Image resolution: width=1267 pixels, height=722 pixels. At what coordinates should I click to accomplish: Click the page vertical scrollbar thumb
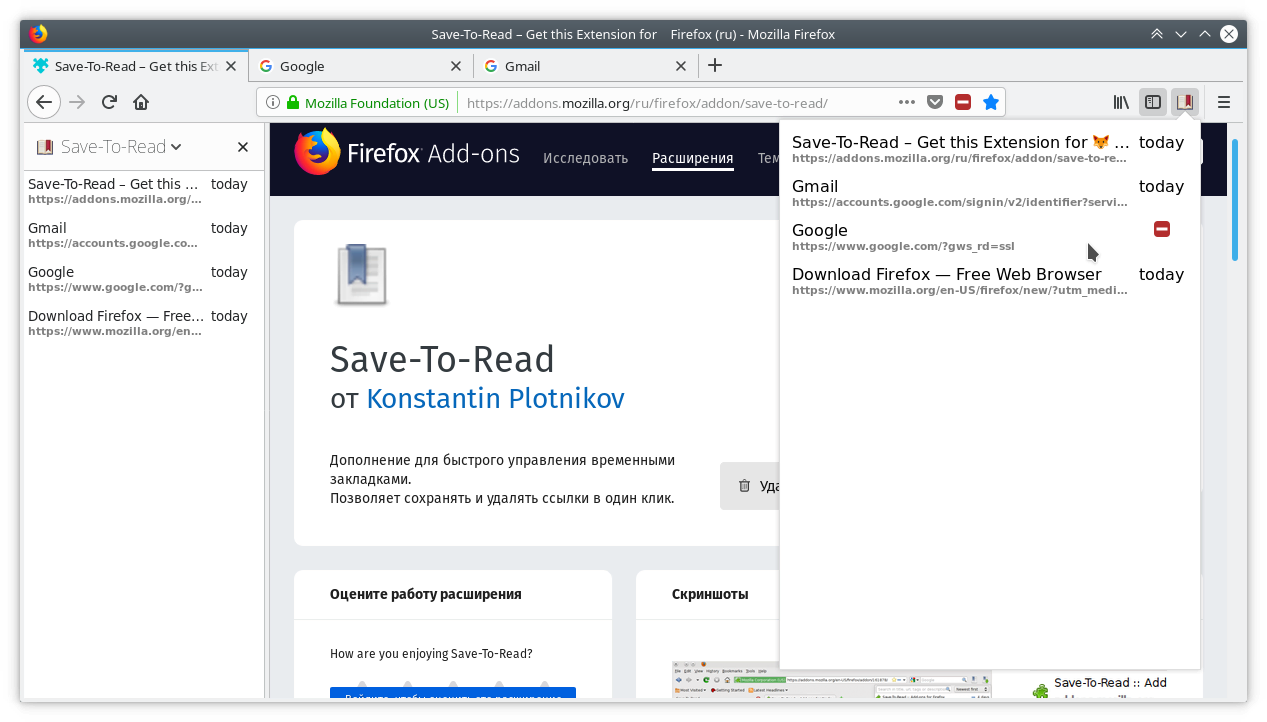coord(1234,200)
